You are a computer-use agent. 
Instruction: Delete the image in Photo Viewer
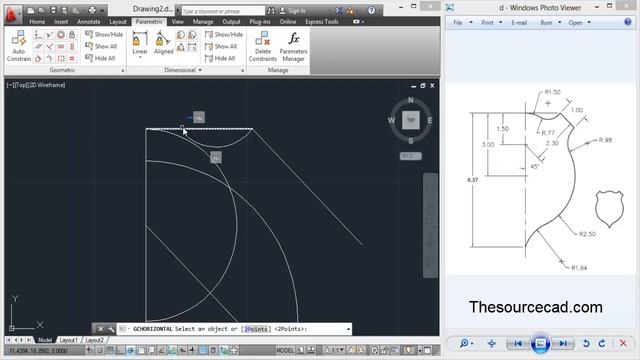point(623,344)
